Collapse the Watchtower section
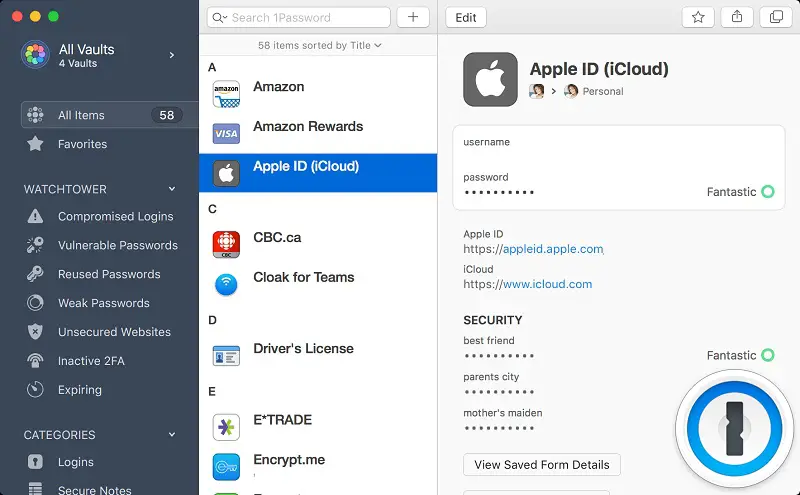The height and width of the screenshot is (495, 800). coord(172,189)
